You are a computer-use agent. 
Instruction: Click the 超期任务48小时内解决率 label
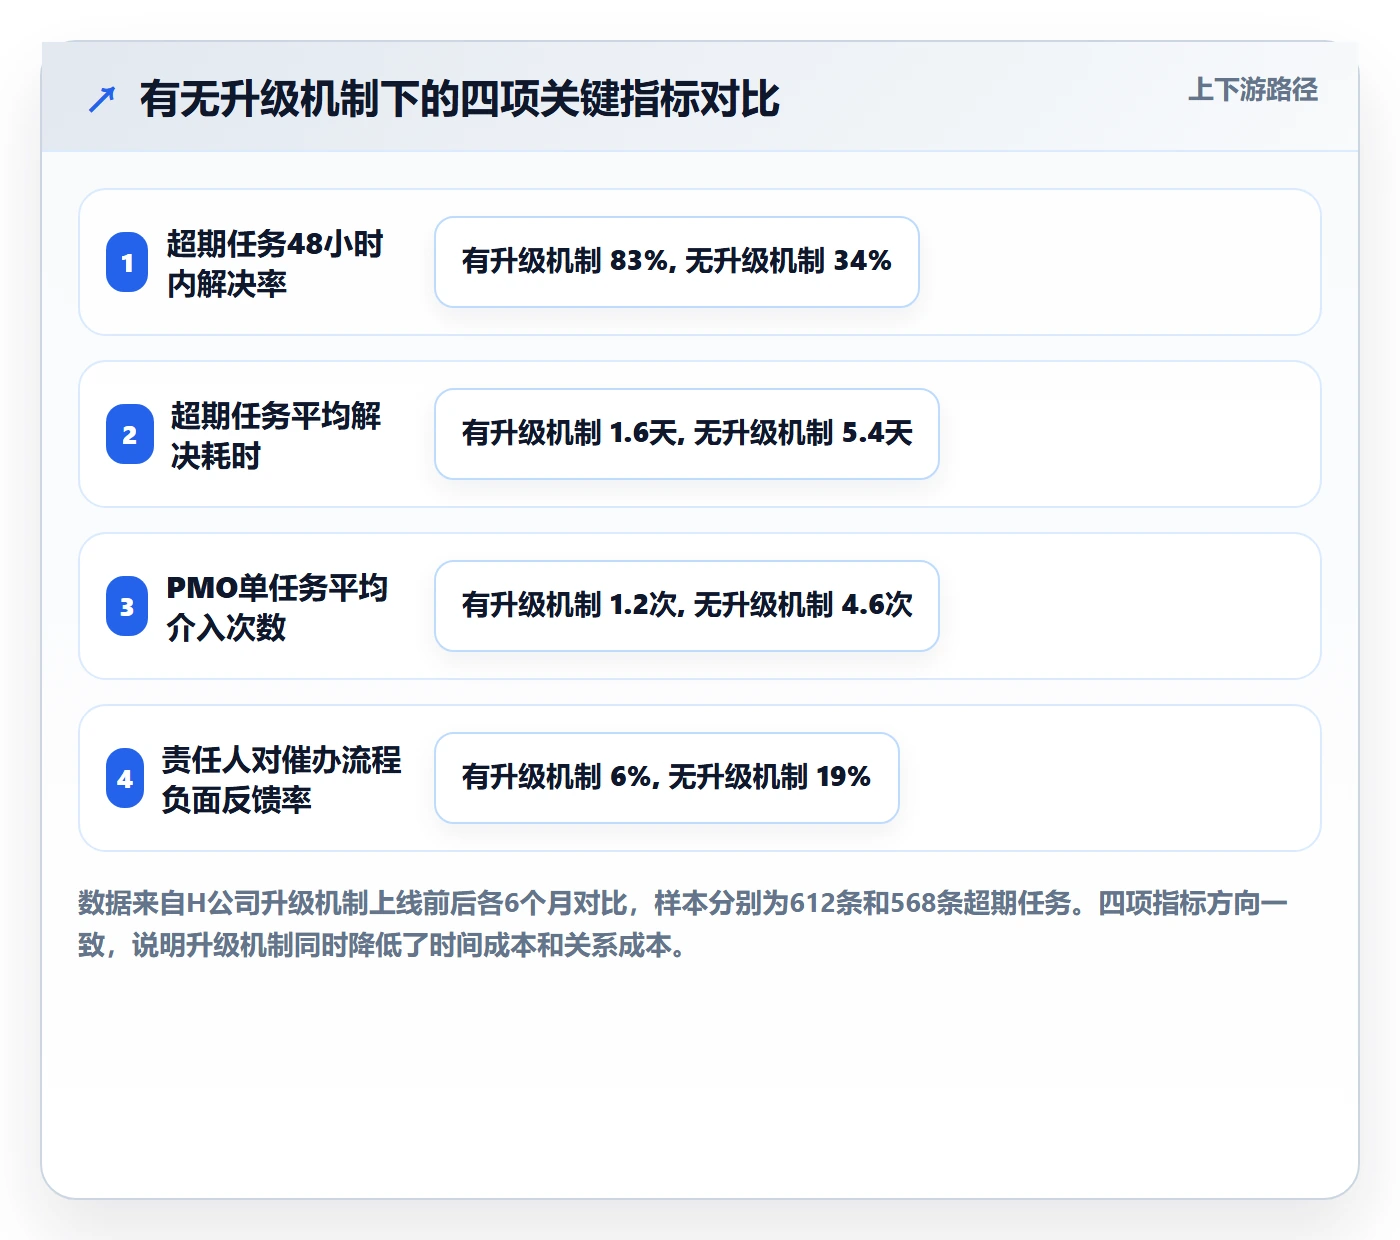(275, 263)
